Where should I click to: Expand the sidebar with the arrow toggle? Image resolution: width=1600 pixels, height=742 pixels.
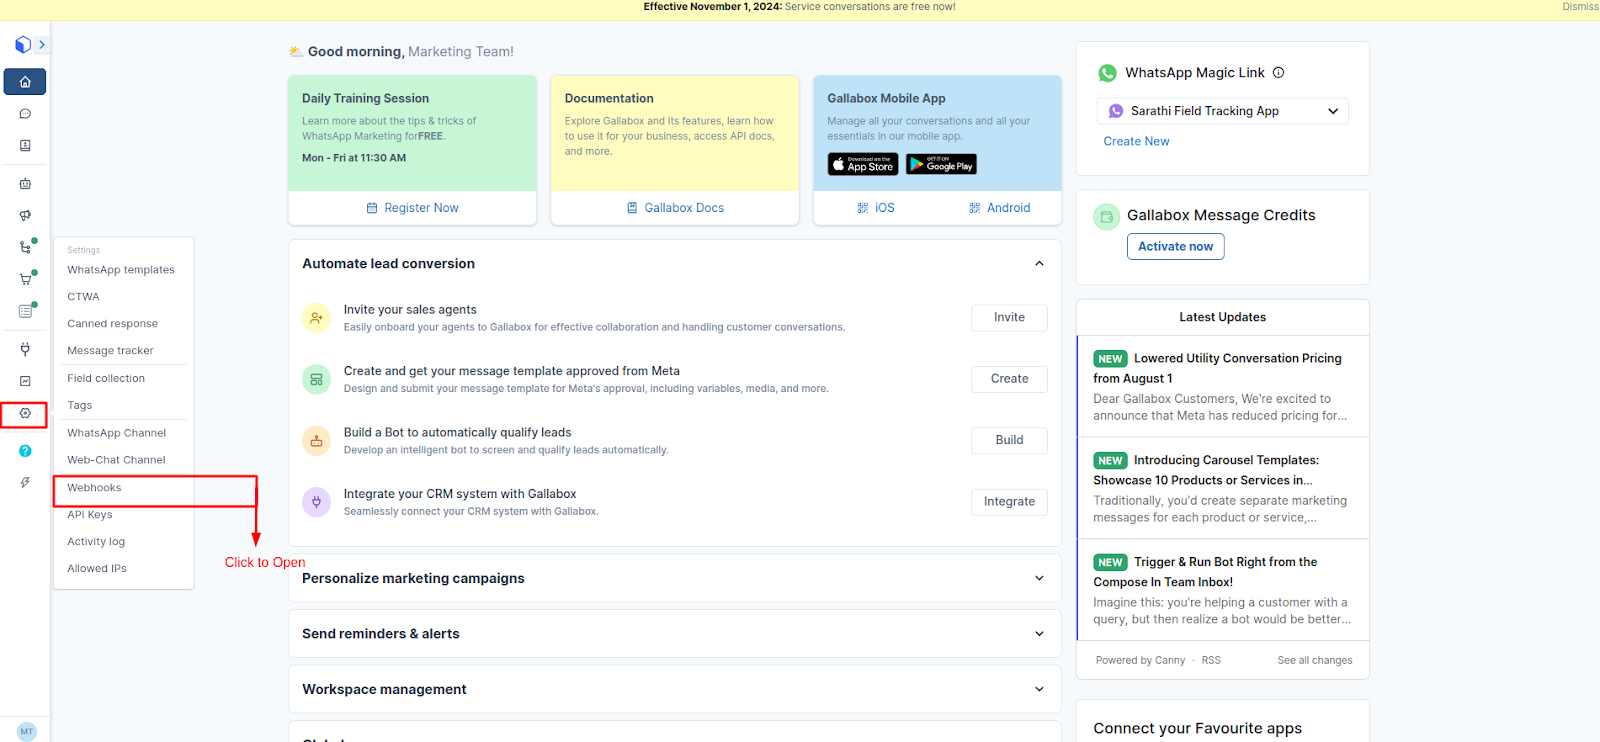41,45
